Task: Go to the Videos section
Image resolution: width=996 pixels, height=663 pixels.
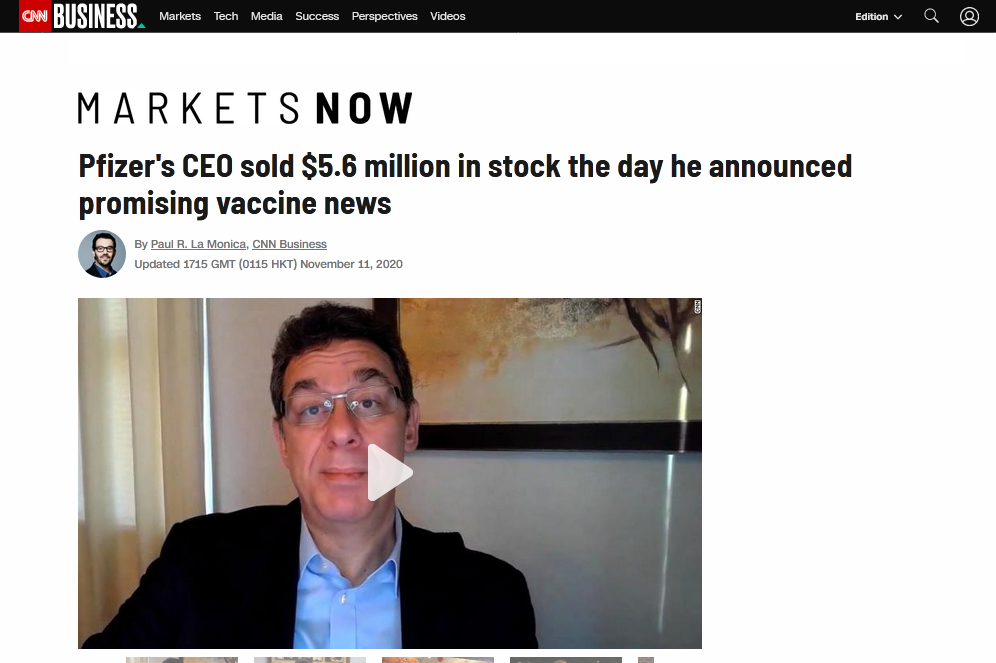Action: (447, 16)
